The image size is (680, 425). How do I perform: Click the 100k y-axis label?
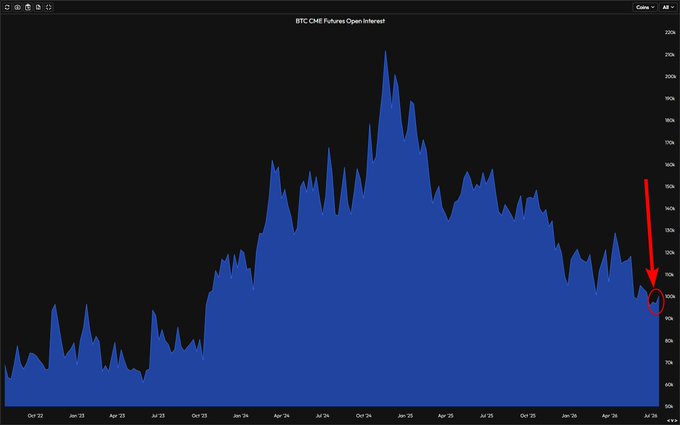tap(670, 297)
